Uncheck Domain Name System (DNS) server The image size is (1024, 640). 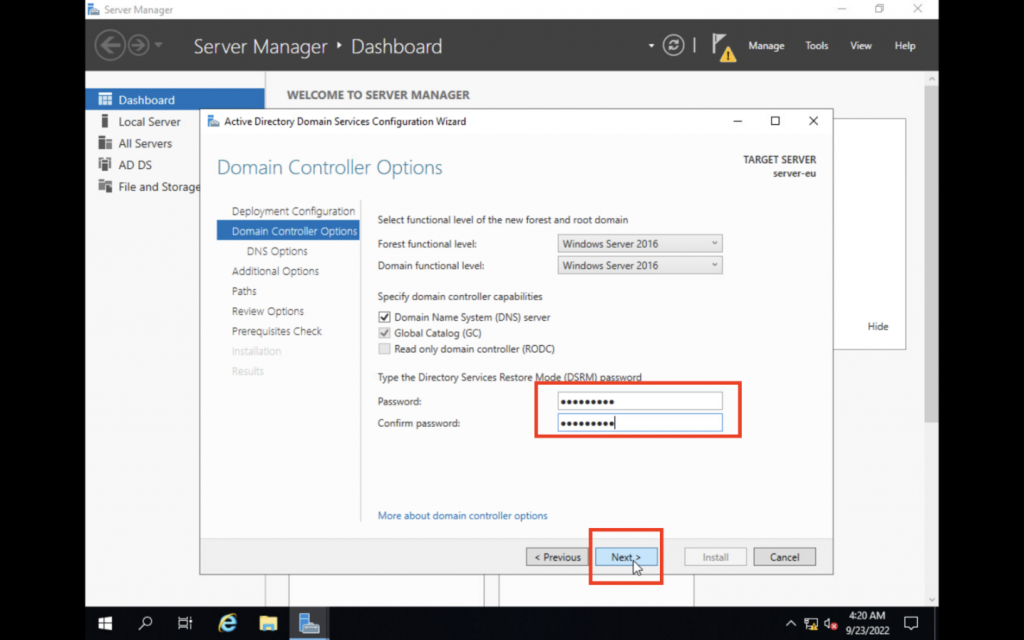384,317
